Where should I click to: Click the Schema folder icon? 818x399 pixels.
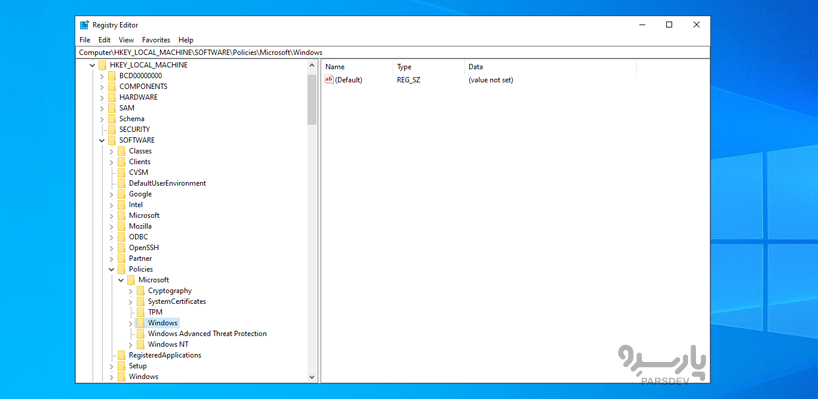pos(112,119)
